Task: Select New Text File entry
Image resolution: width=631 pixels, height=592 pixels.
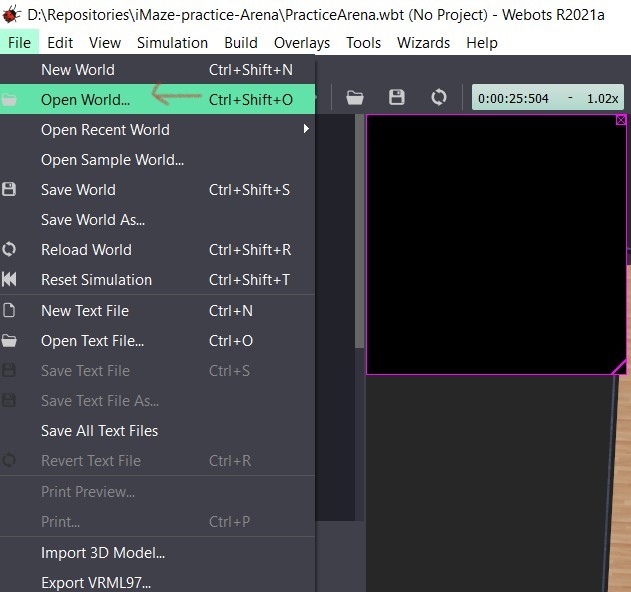Action: [157, 311]
